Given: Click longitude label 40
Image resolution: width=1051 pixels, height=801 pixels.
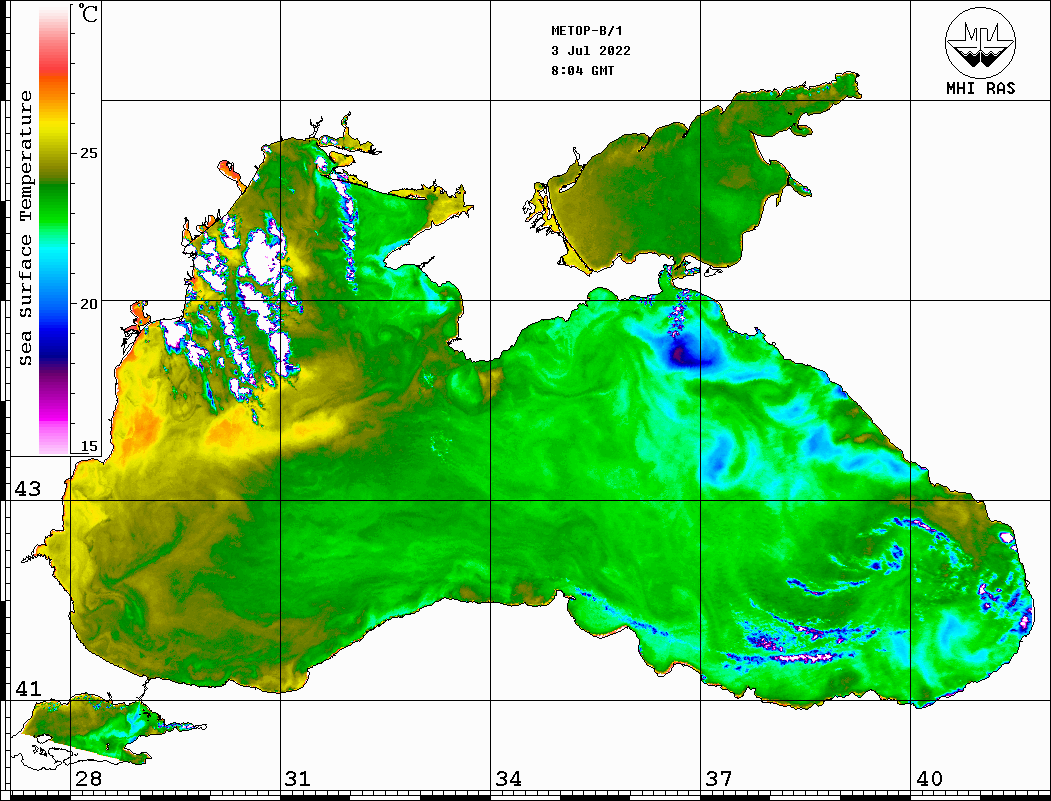Looking at the screenshot, I should click(929, 778).
